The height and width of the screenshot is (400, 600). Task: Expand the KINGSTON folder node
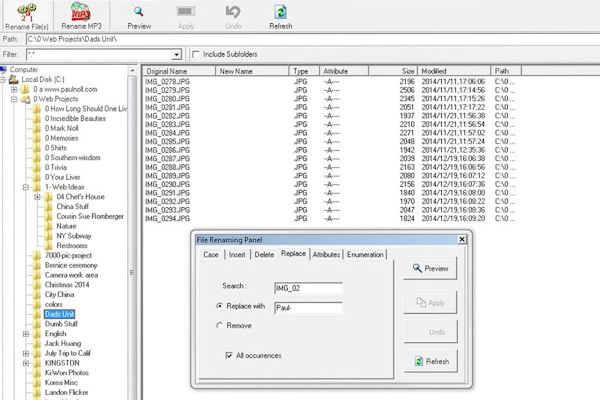pyautogui.click(x=26, y=363)
